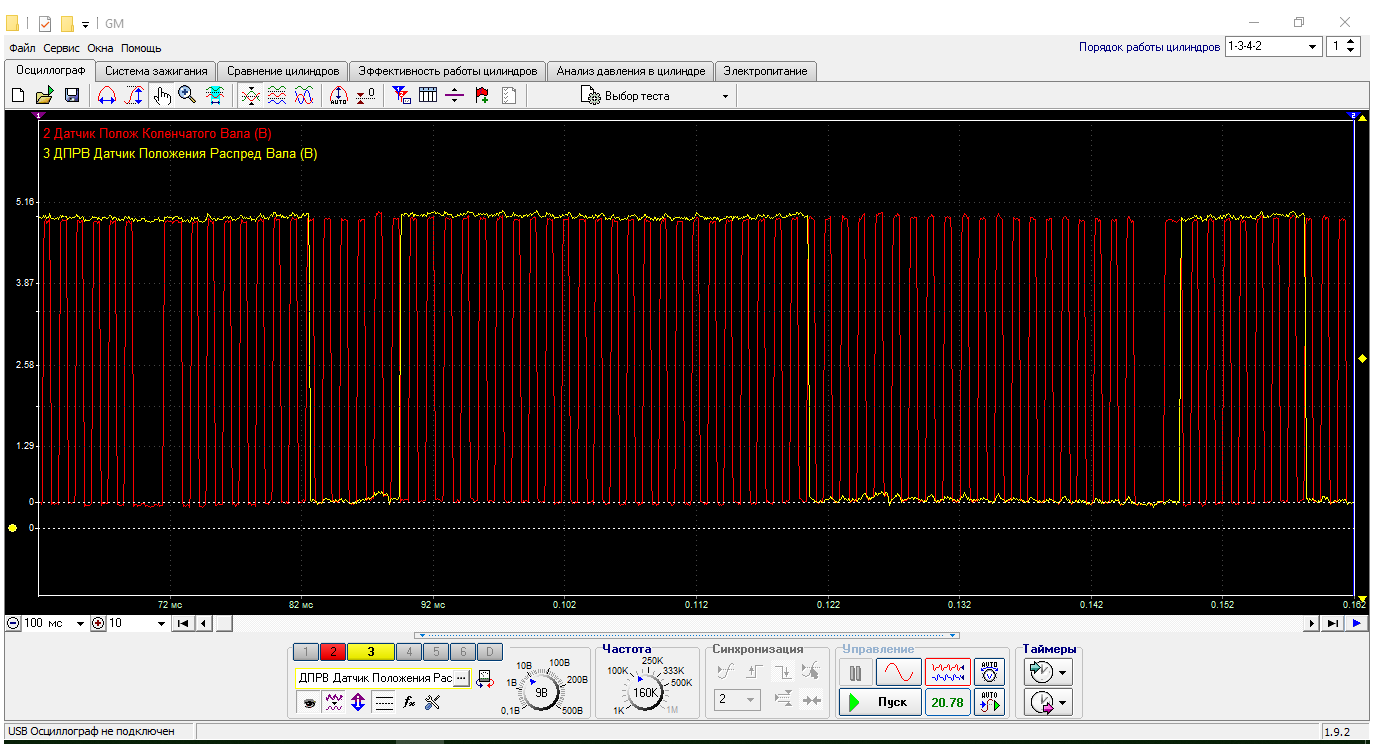Open synchronization channel dropdown showing 2

click(737, 700)
